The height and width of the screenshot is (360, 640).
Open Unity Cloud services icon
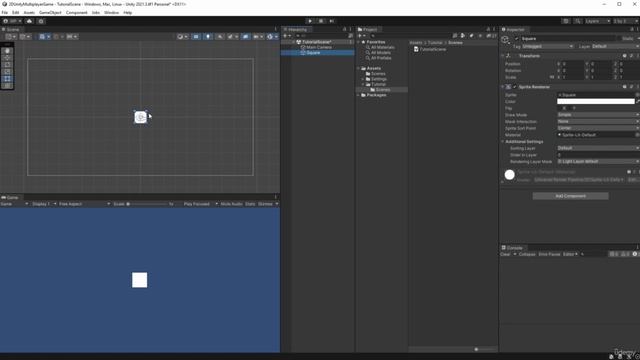pyautogui.click(x=29, y=21)
